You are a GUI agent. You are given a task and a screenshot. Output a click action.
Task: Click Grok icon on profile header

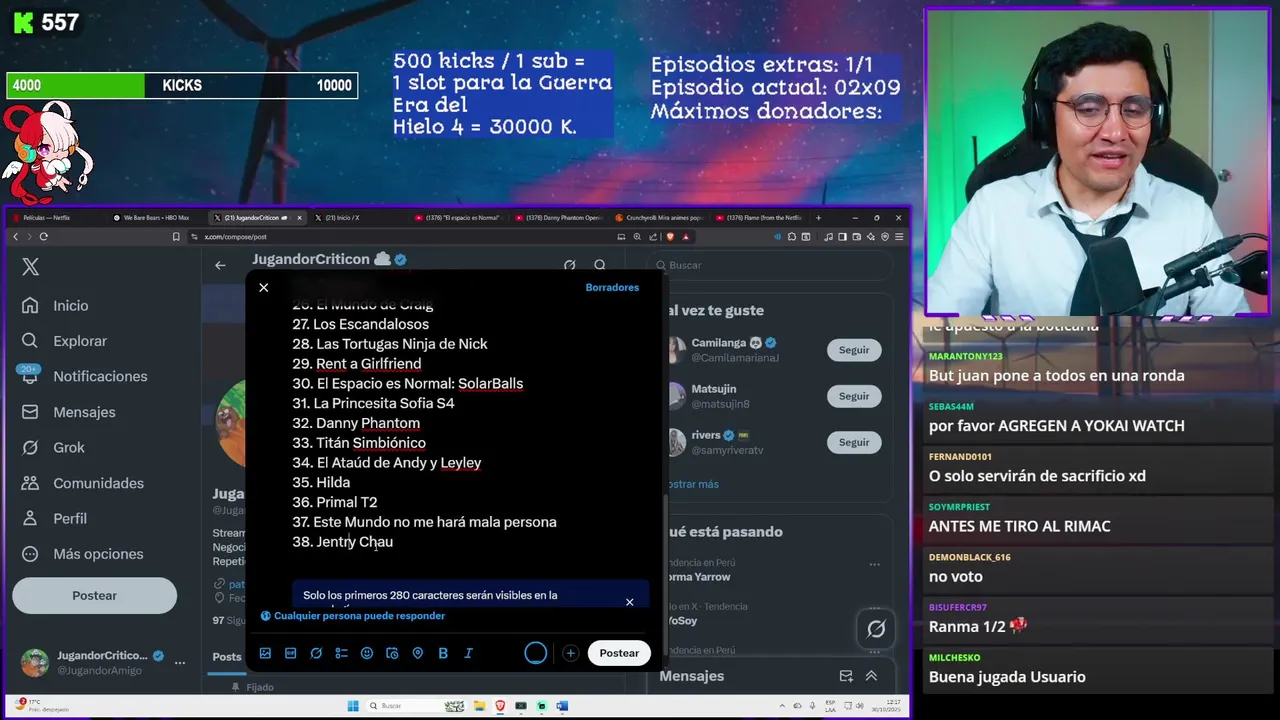(x=569, y=265)
